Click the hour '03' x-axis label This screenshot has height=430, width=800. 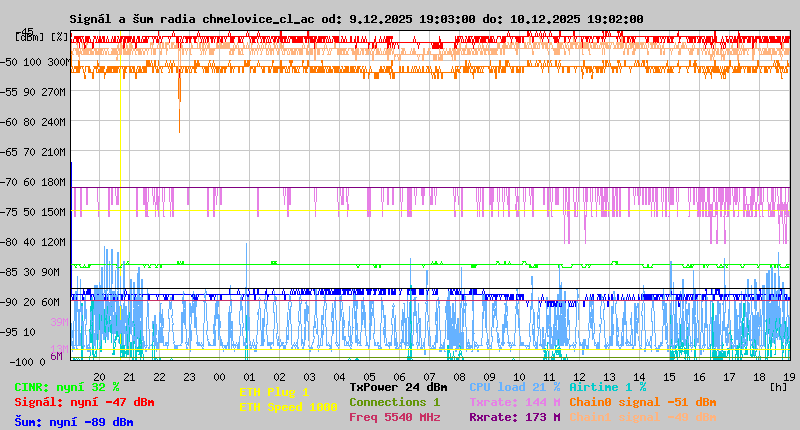click(310, 377)
